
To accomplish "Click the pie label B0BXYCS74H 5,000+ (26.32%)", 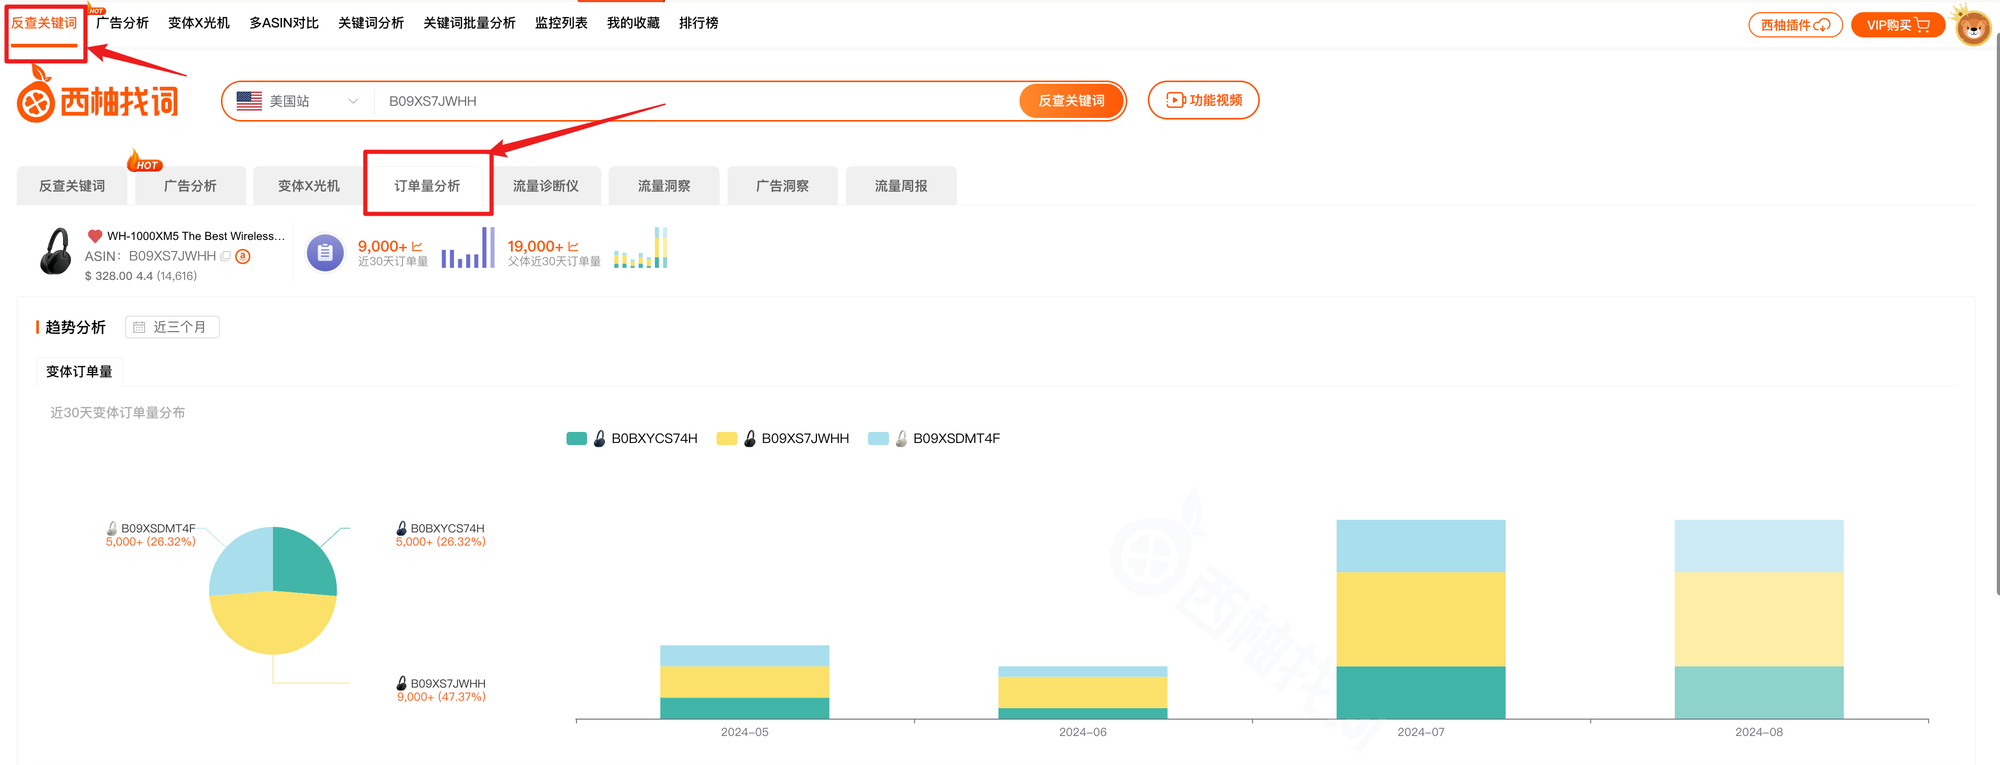I will coord(441,535).
